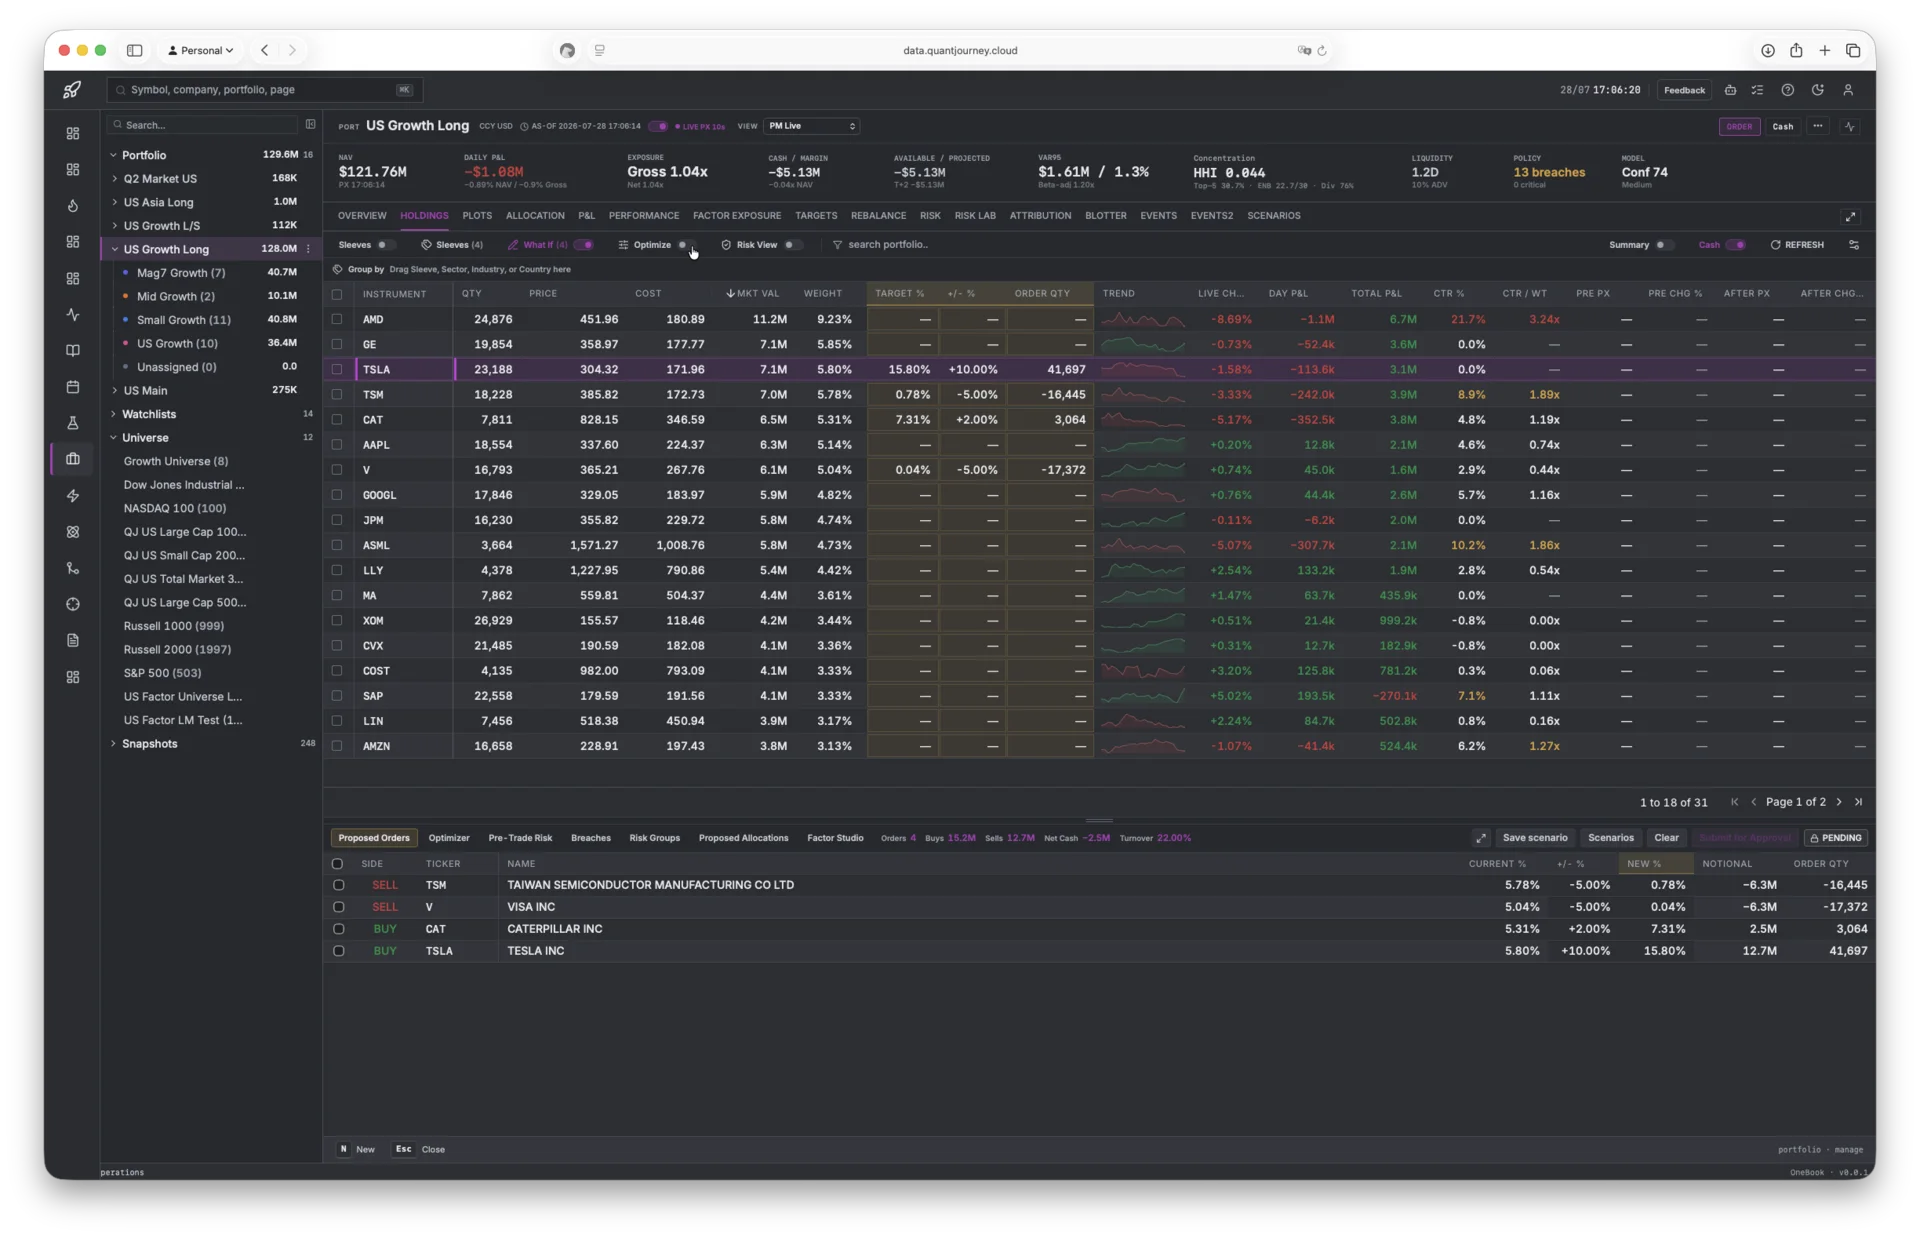The width and height of the screenshot is (1920, 1238).
Task: Turn on the Risk View switch
Action: tap(792, 245)
